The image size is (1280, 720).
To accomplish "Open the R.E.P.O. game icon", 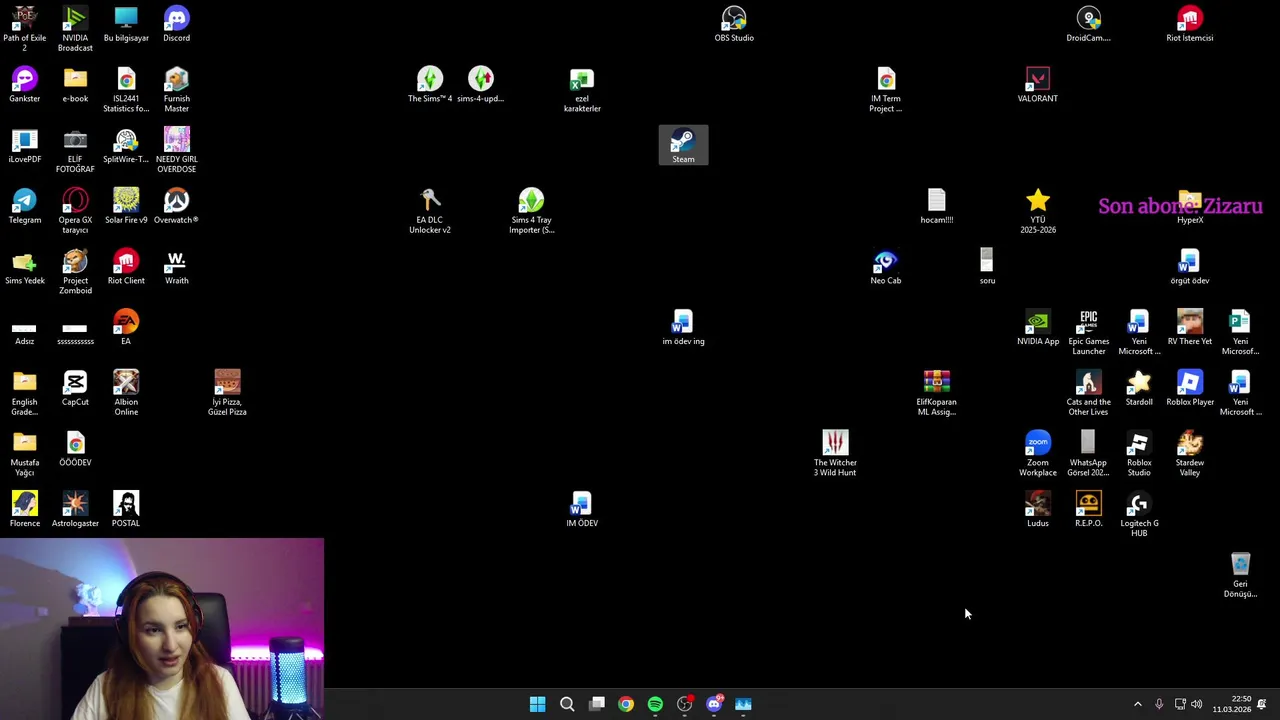I will (x=1088, y=510).
